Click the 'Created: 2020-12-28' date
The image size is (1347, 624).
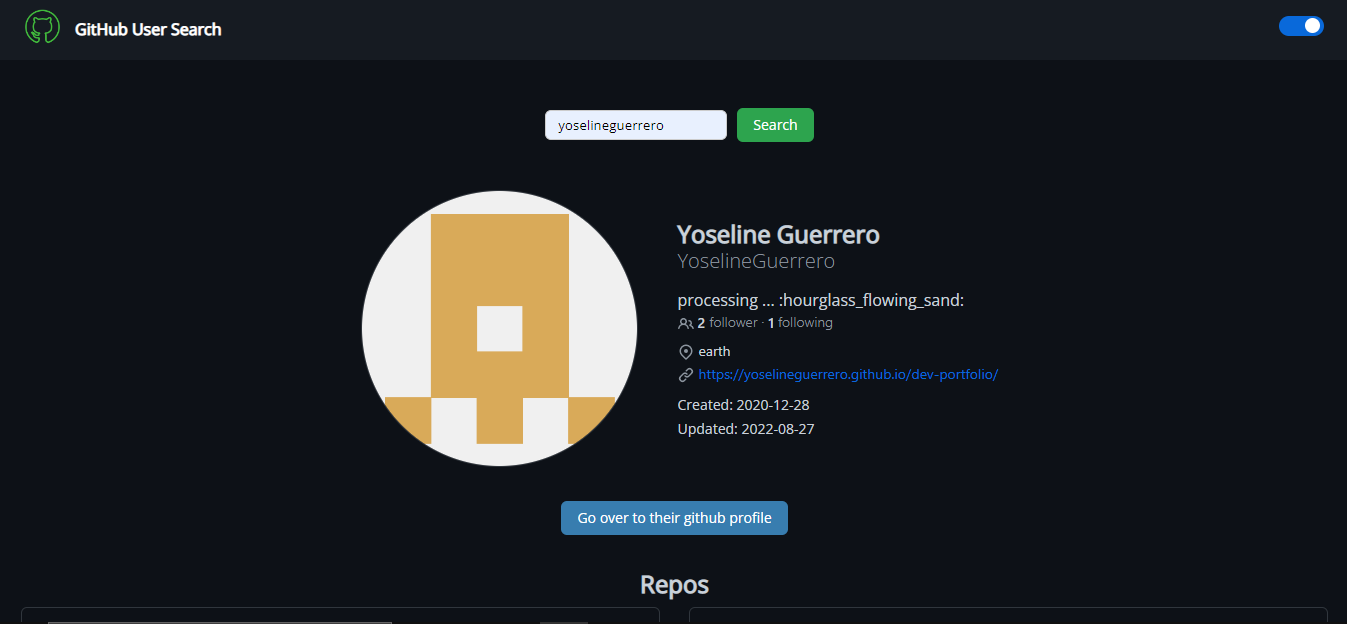(743, 405)
